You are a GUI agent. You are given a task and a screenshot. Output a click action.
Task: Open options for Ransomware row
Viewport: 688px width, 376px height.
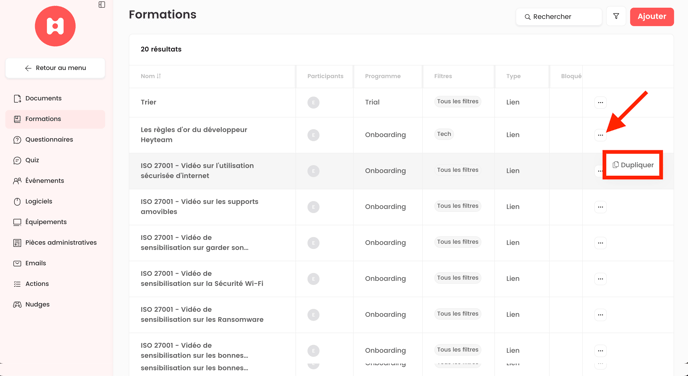(600, 315)
